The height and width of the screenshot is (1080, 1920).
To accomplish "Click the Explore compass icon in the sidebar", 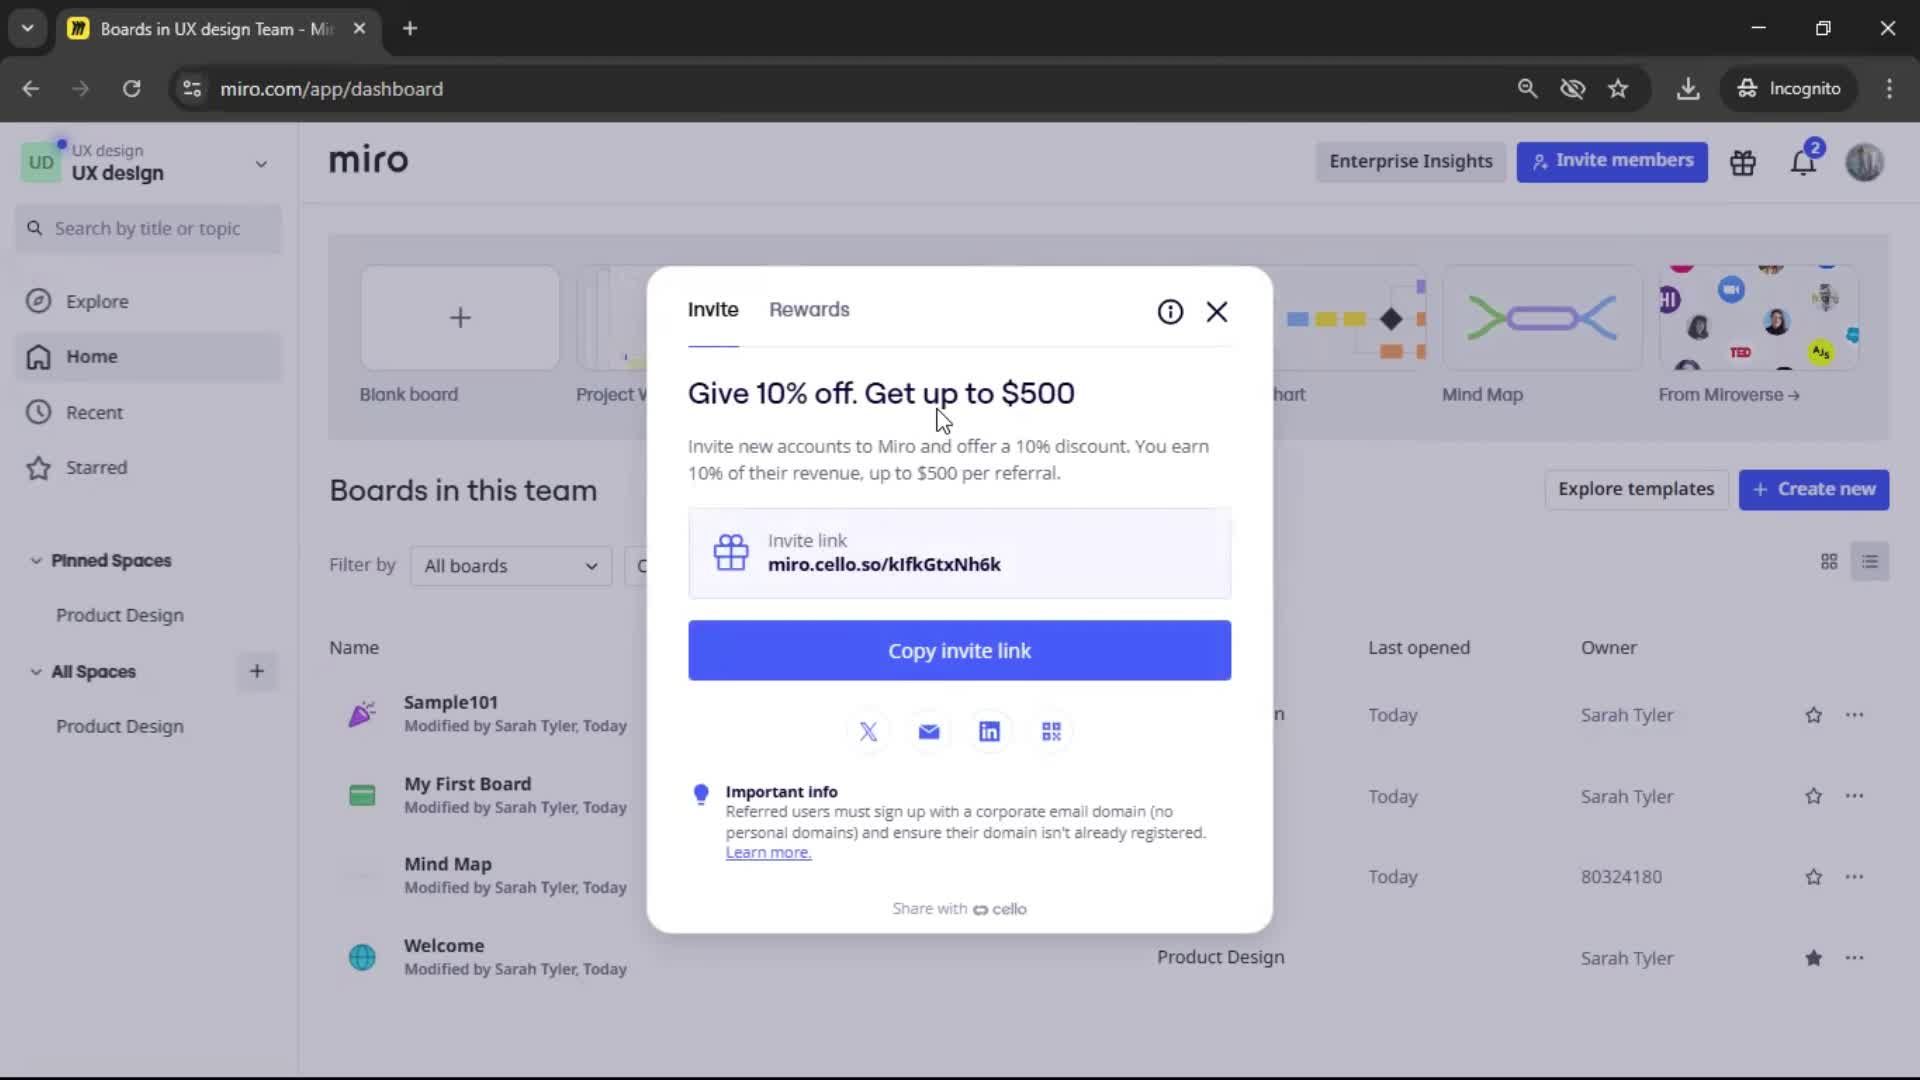I will coord(38,301).
